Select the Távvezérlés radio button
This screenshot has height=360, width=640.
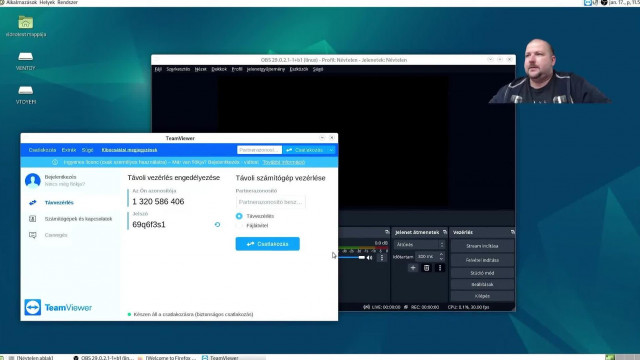pos(239,216)
